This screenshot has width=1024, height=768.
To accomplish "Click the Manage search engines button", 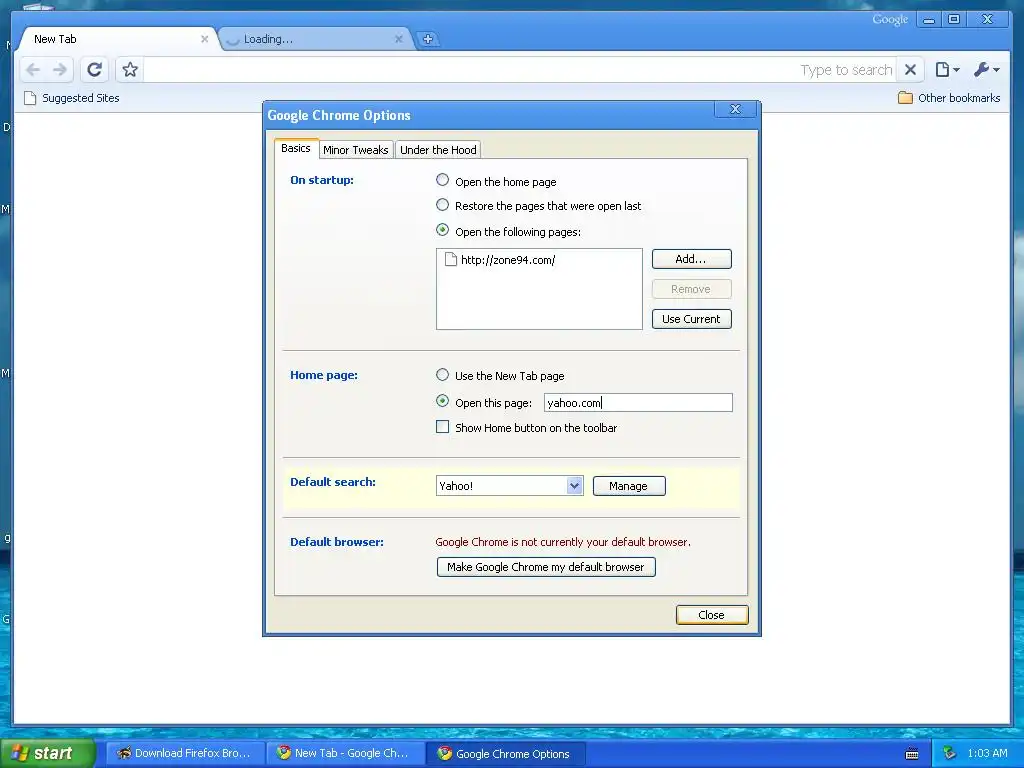I will [x=629, y=486].
